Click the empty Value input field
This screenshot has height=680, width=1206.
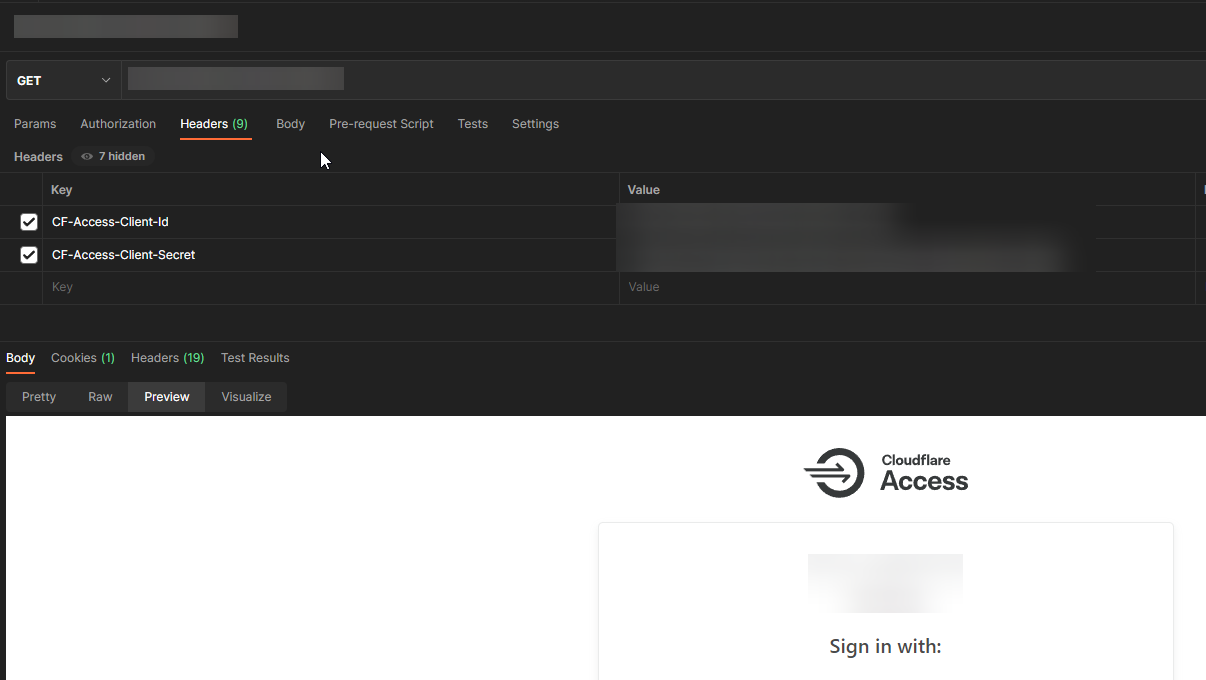907,287
